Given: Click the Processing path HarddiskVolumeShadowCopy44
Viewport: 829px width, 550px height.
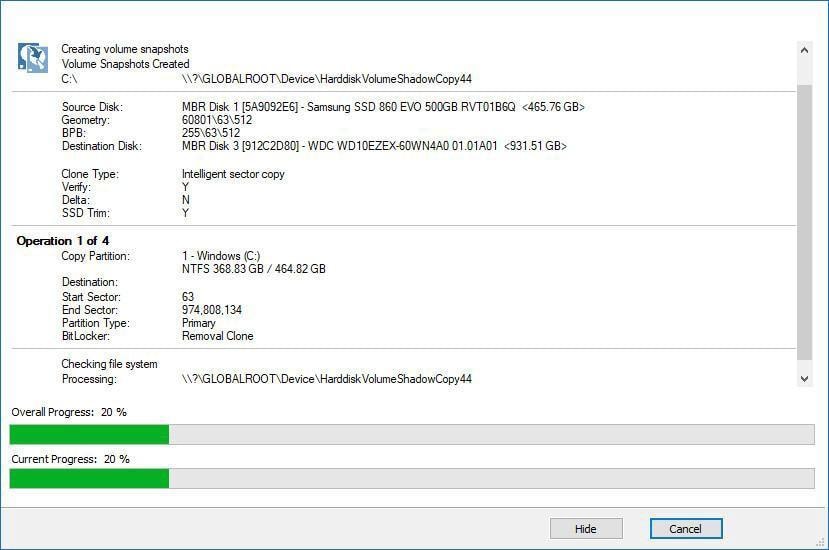Looking at the screenshot, I should click(327, 379).
